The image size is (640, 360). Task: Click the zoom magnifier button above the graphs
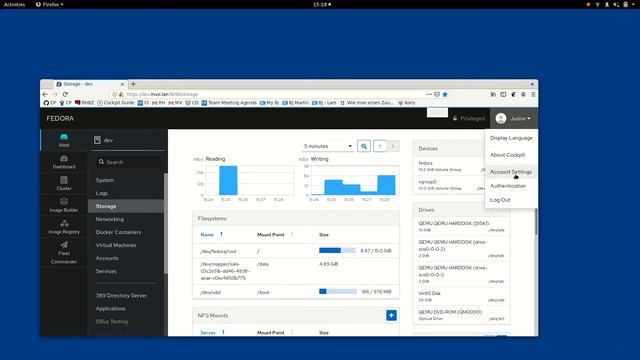364,146
